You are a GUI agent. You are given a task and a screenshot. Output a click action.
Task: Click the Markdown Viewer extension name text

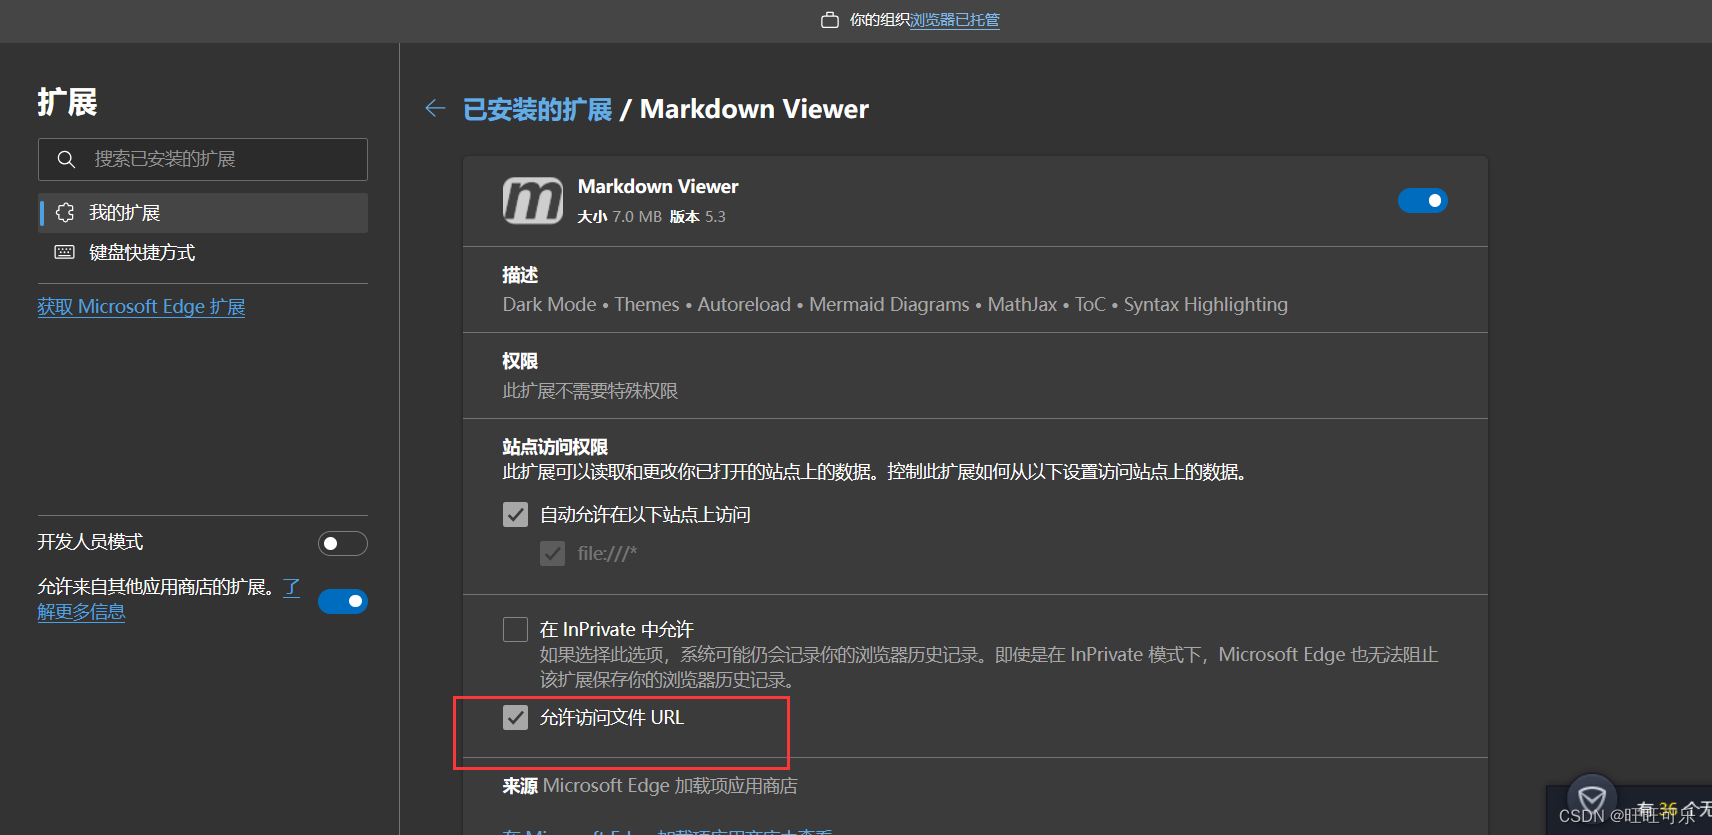pos(658,187)
